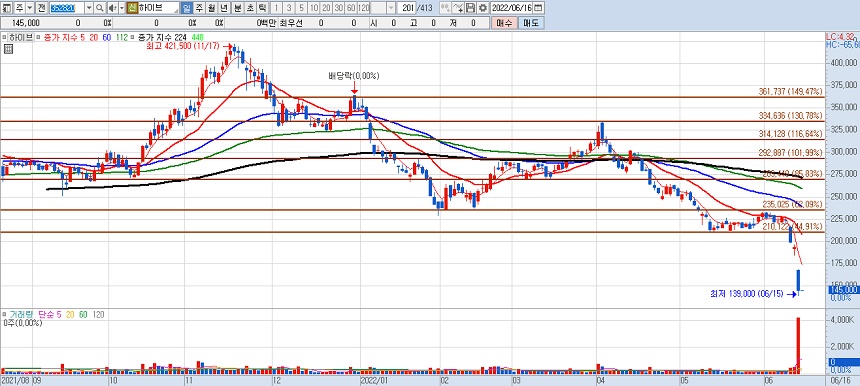
Task: Open the 하이브 stock name combo box
Action: (159, 8)
